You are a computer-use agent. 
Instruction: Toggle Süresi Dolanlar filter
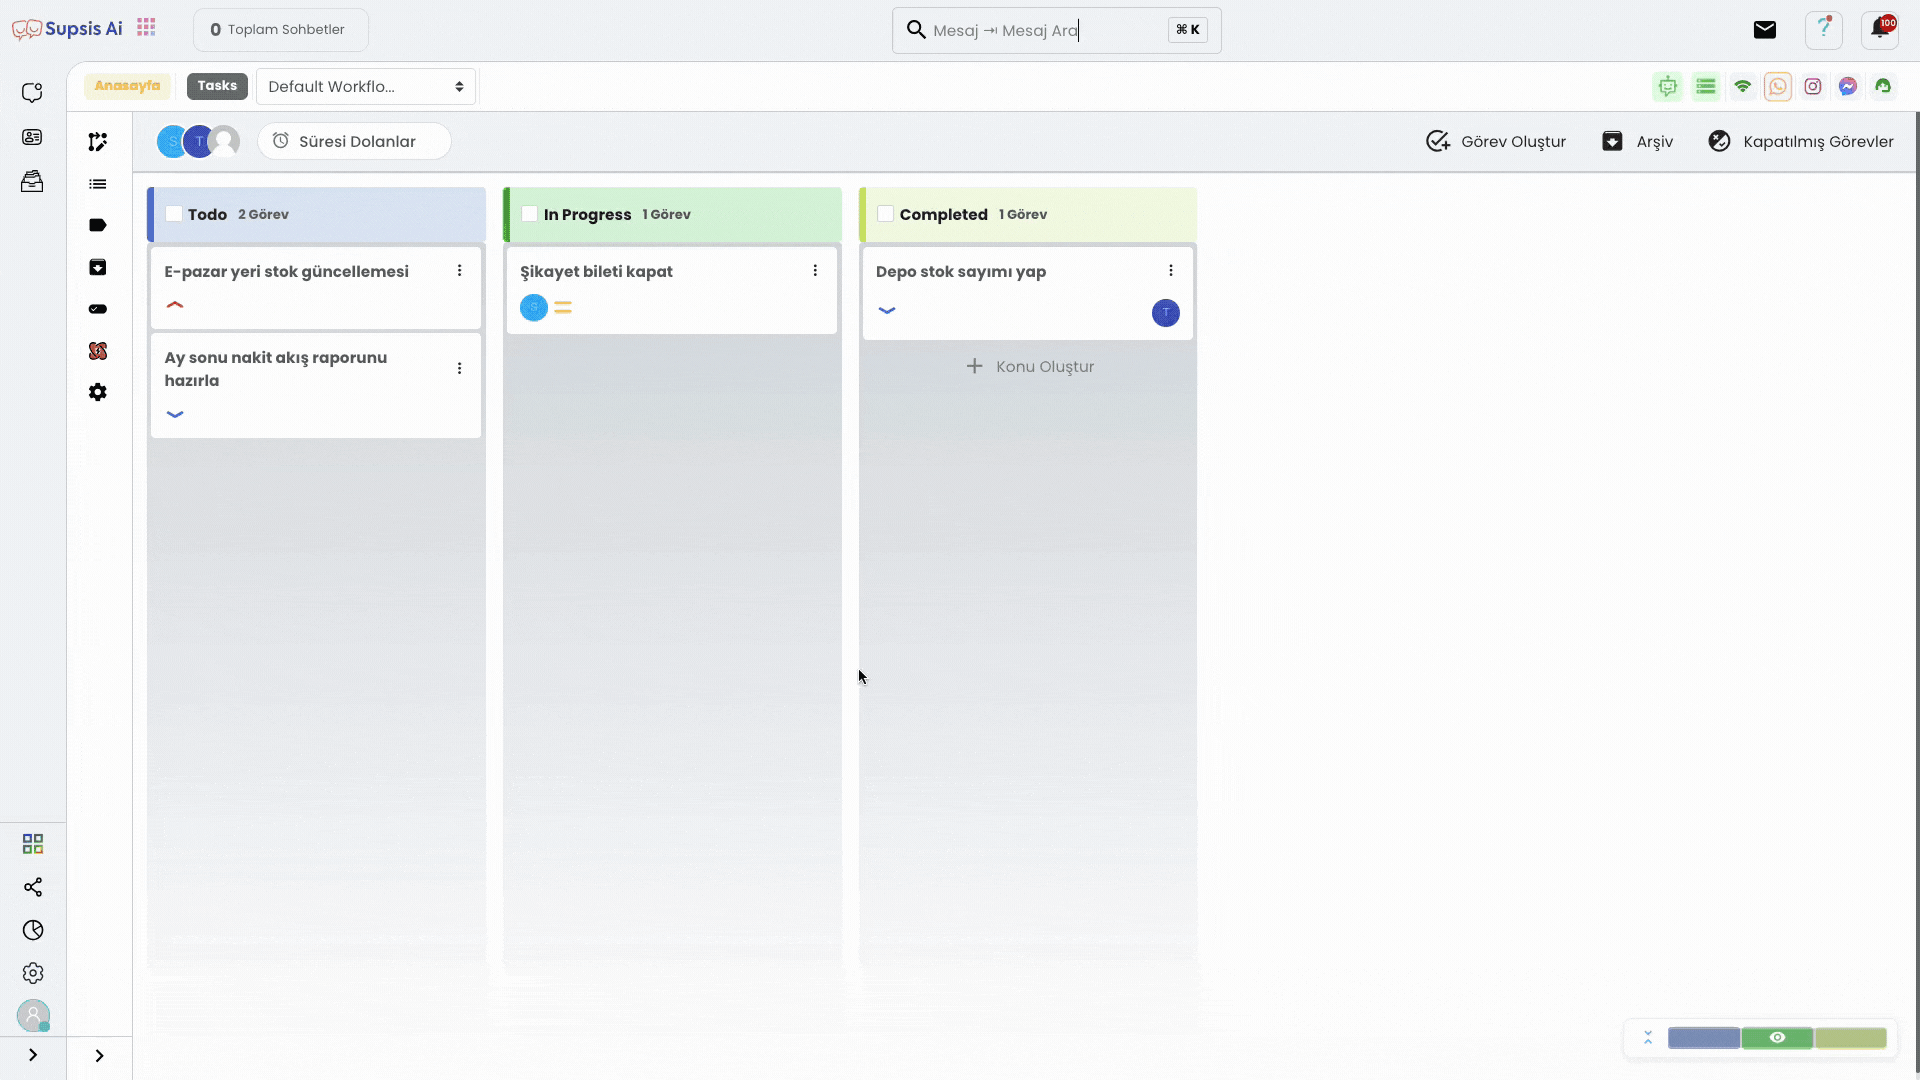pyautogui.click(x=354, y=141)
